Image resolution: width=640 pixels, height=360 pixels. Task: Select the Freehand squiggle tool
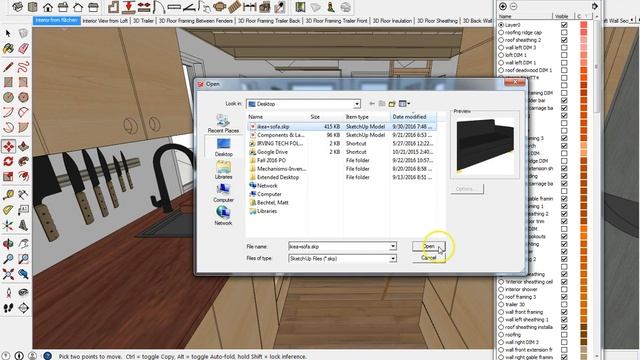[23, 66]
